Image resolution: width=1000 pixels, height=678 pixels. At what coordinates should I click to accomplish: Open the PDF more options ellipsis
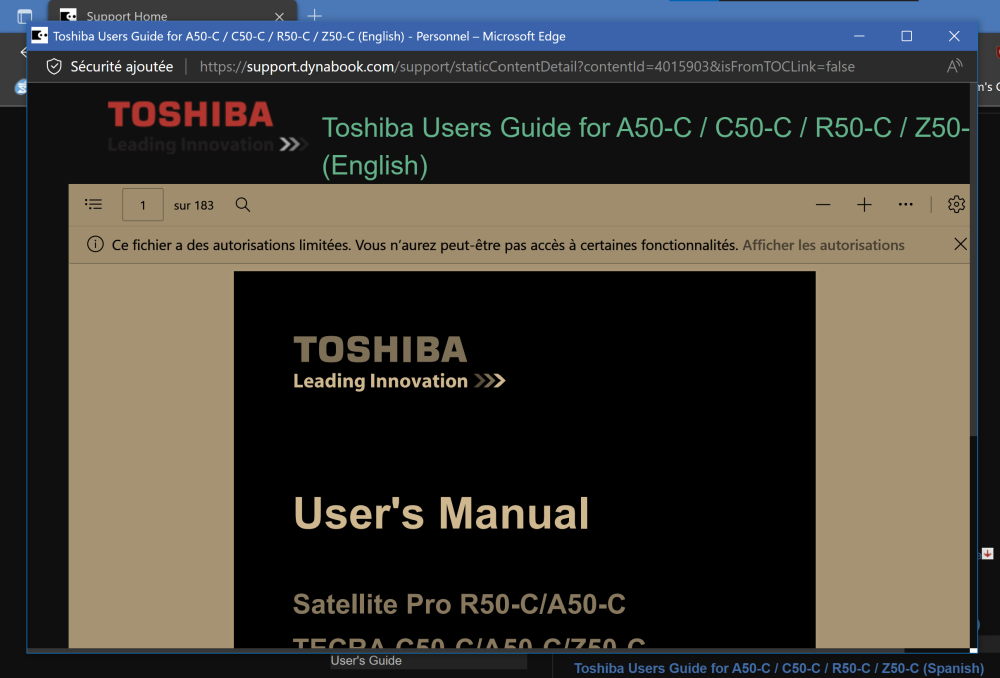[x=906, y=205]
